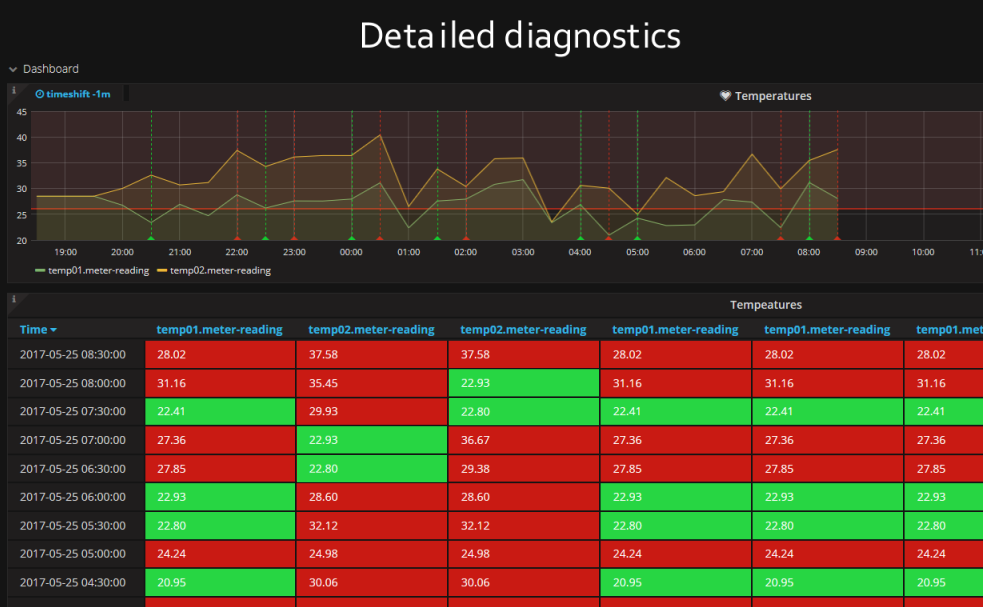983x607 pixels.
Task: Click the green temp01 legend color line
Action: [x=40, y=270]
